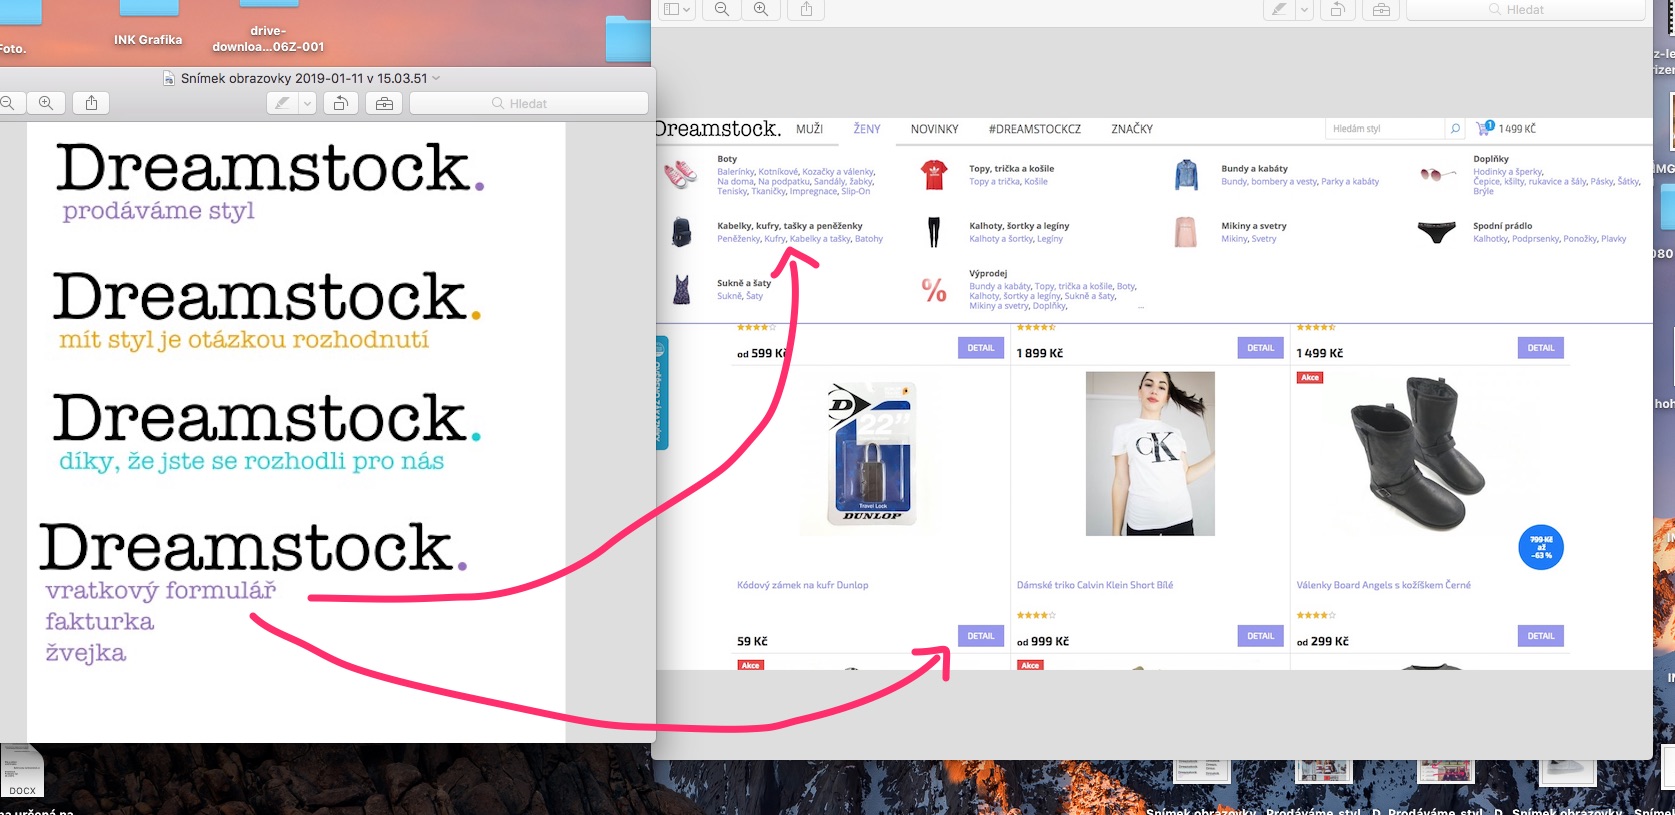Click the blue vertical side tab on webpage
This screenshot has width=1675, height=815.
[x=662, y=393]
